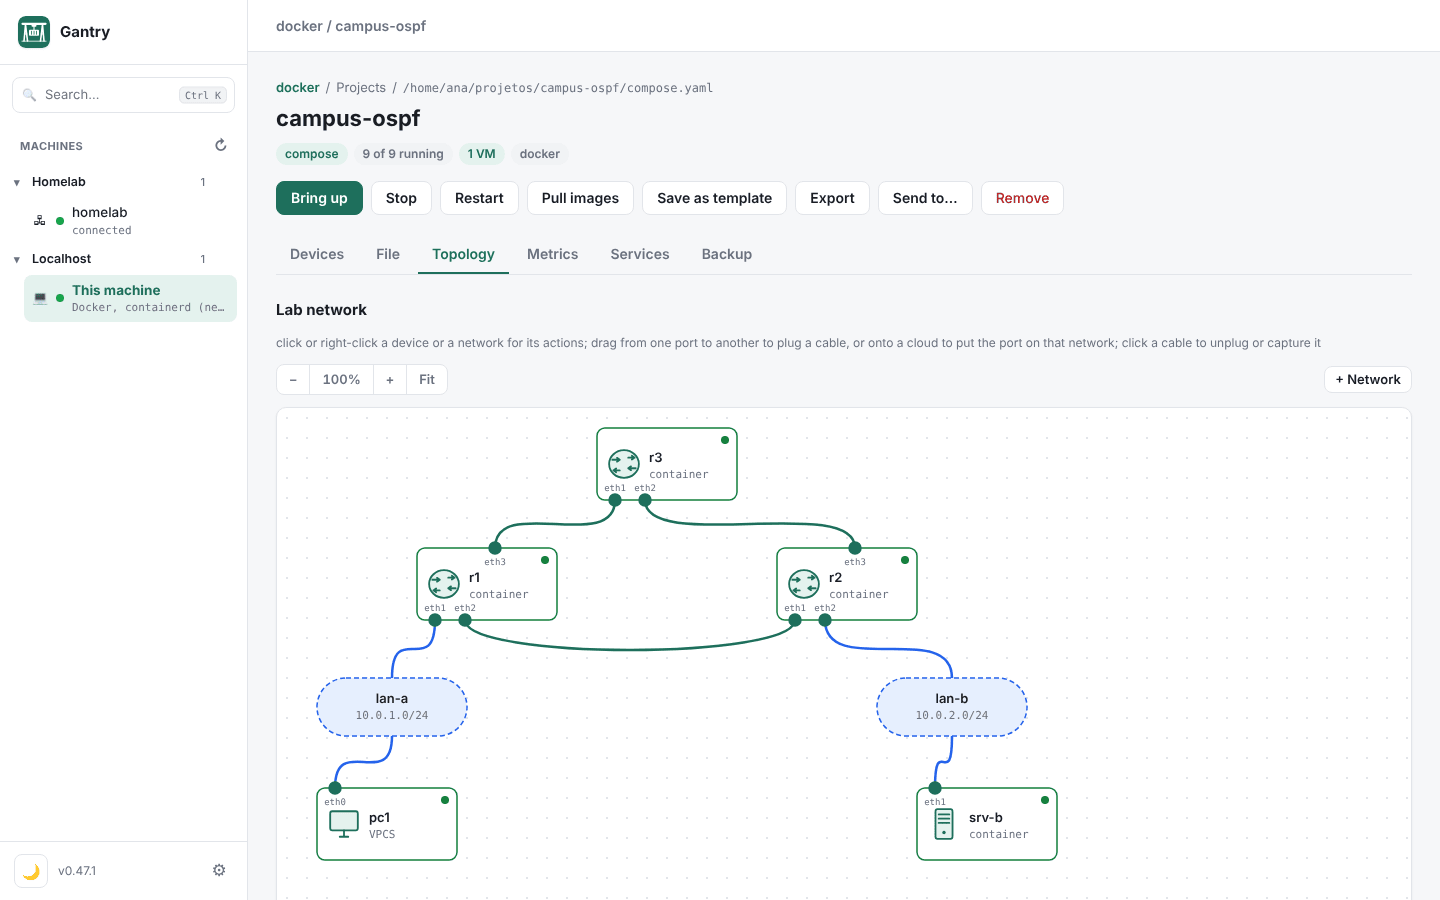Open settings via gear icon

tap(219, 870)
